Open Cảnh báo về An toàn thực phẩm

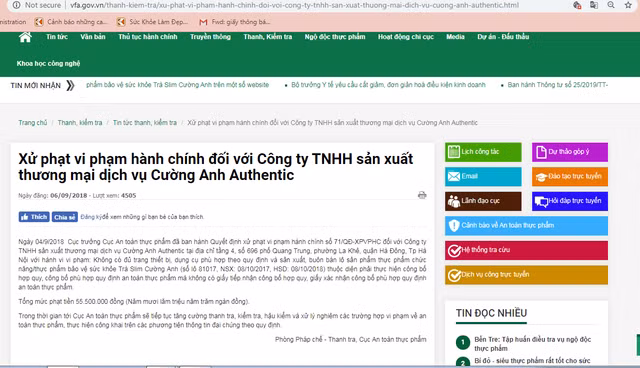tap(526, 226)
